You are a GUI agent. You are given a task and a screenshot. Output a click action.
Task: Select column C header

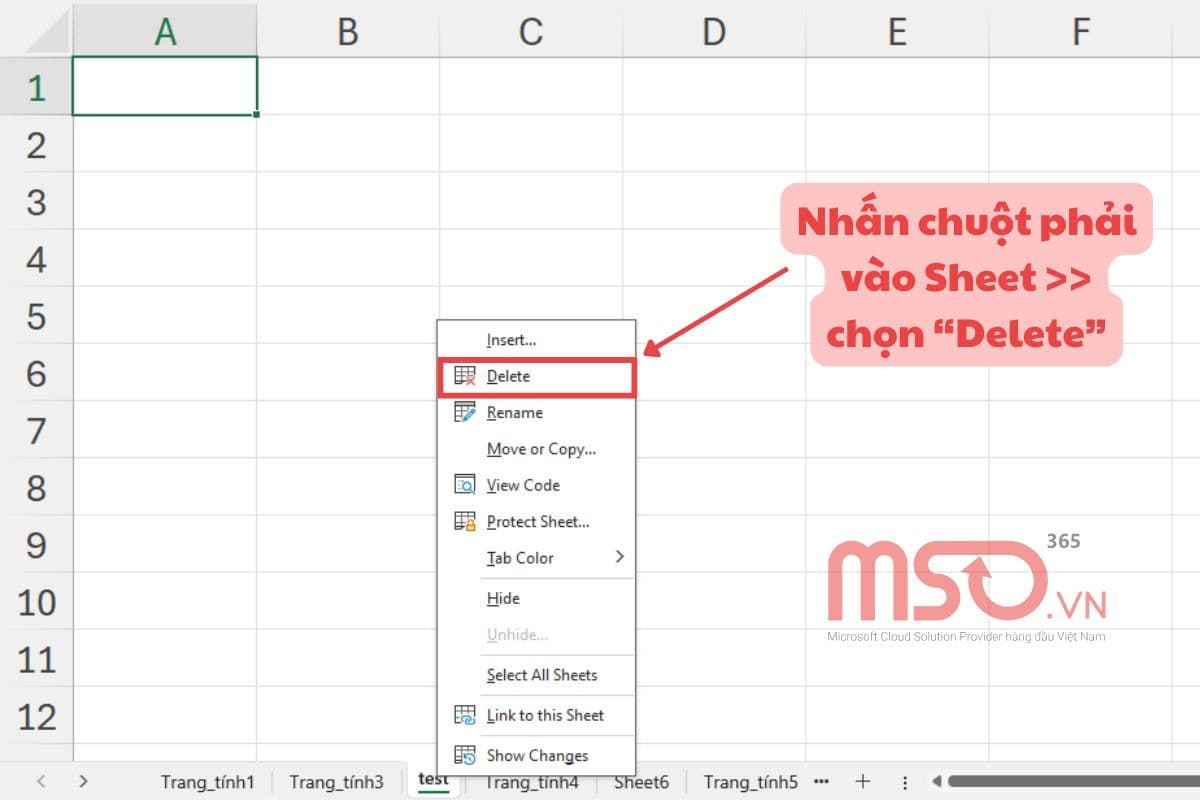[531, 32]
